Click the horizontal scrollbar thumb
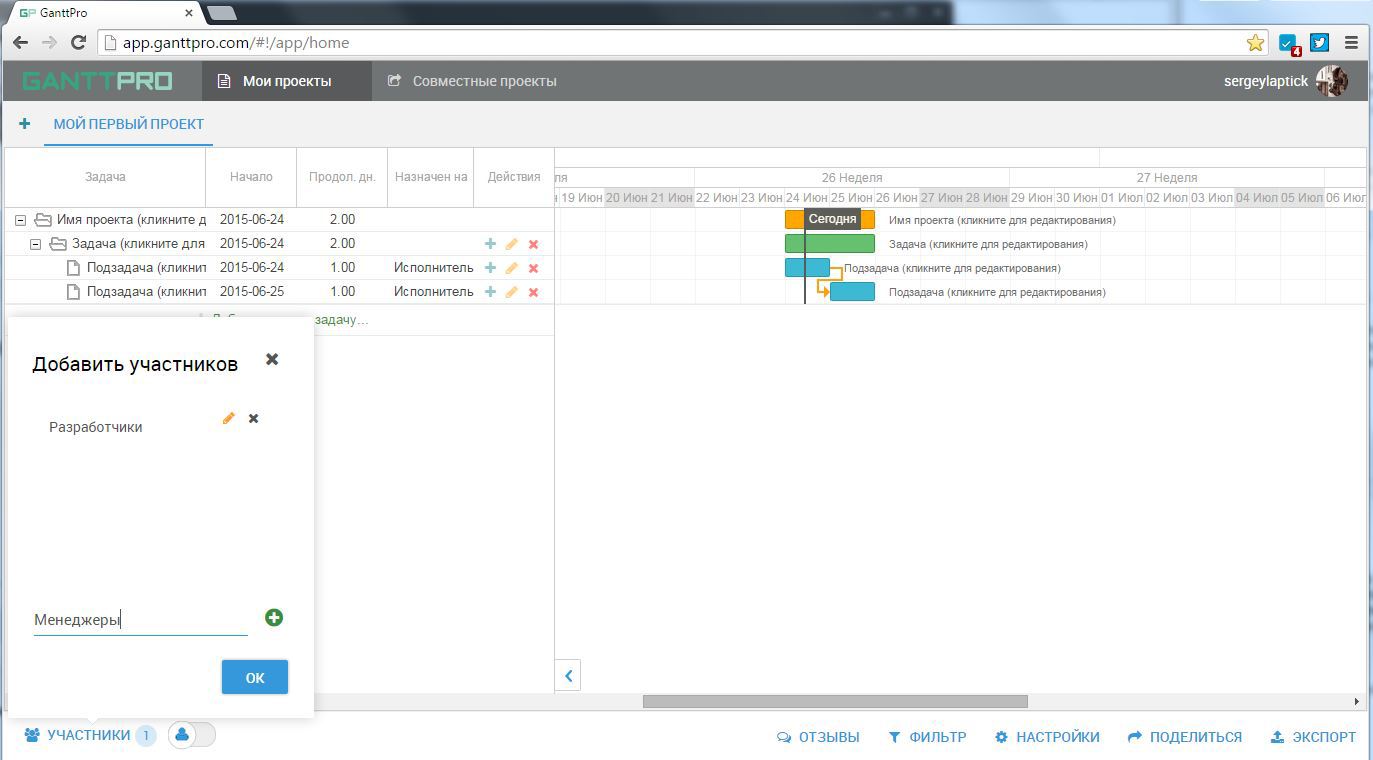Screen dimensions: 1373x760 (835, 701)
